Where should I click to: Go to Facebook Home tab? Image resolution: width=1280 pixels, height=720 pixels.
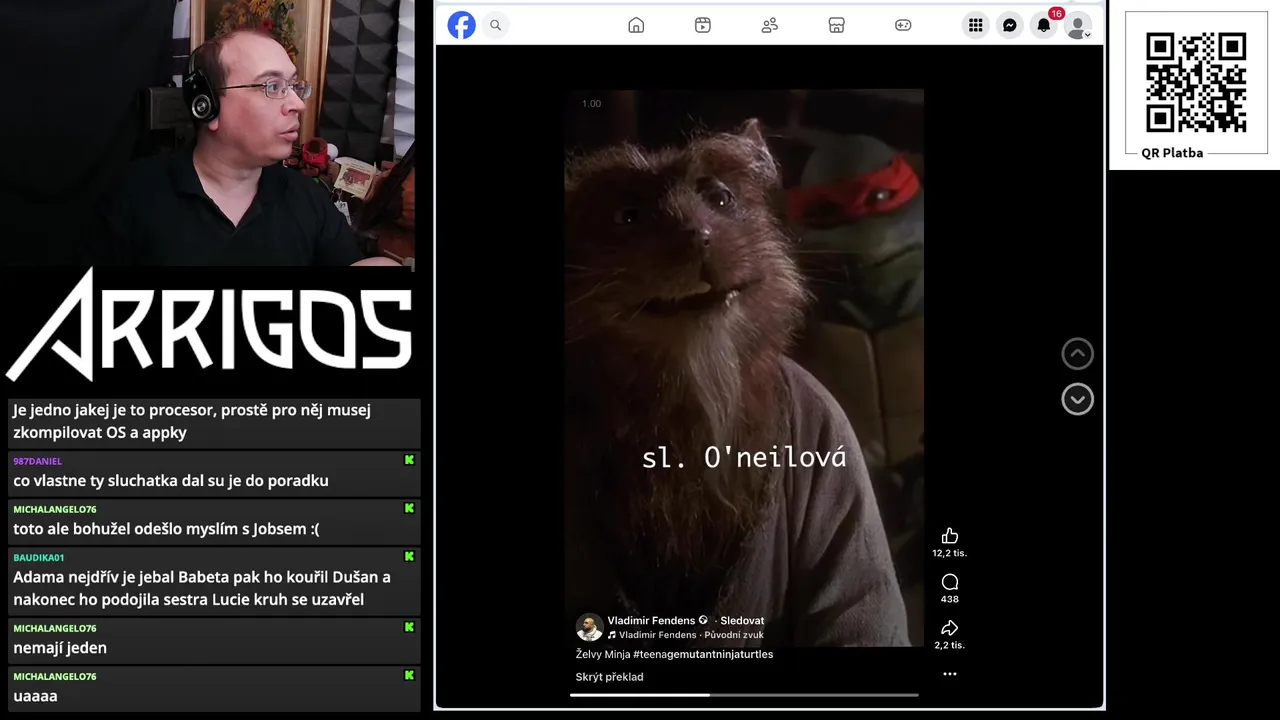pos(636,25)
